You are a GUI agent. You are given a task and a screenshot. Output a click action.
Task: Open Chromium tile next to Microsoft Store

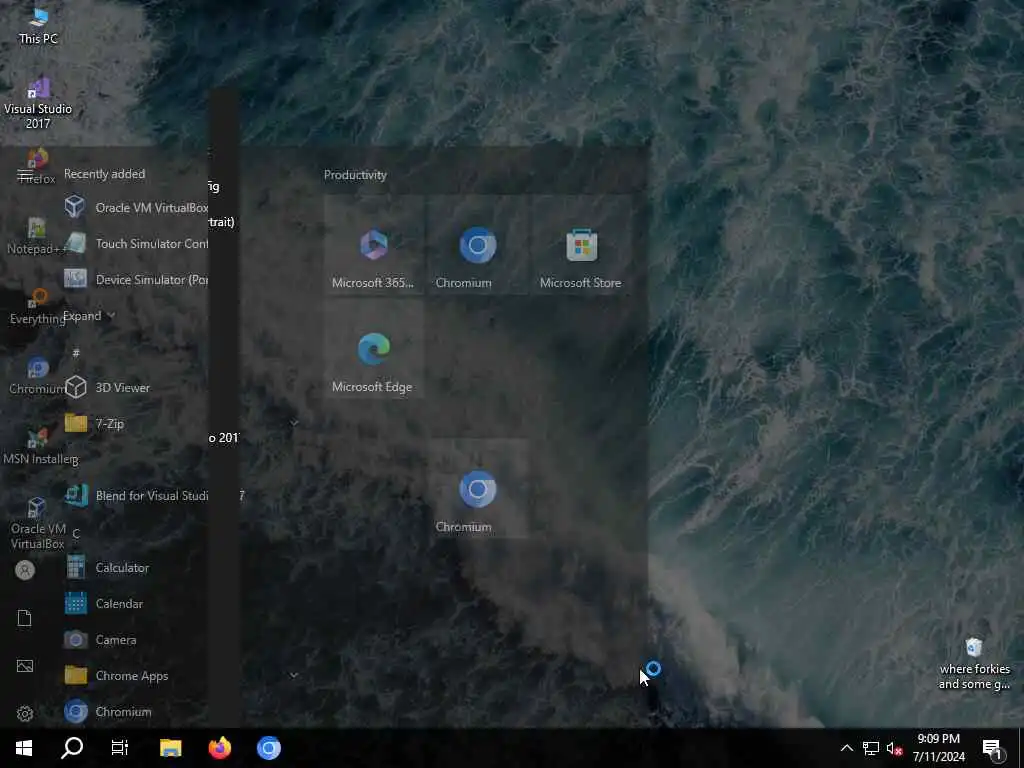477,245
